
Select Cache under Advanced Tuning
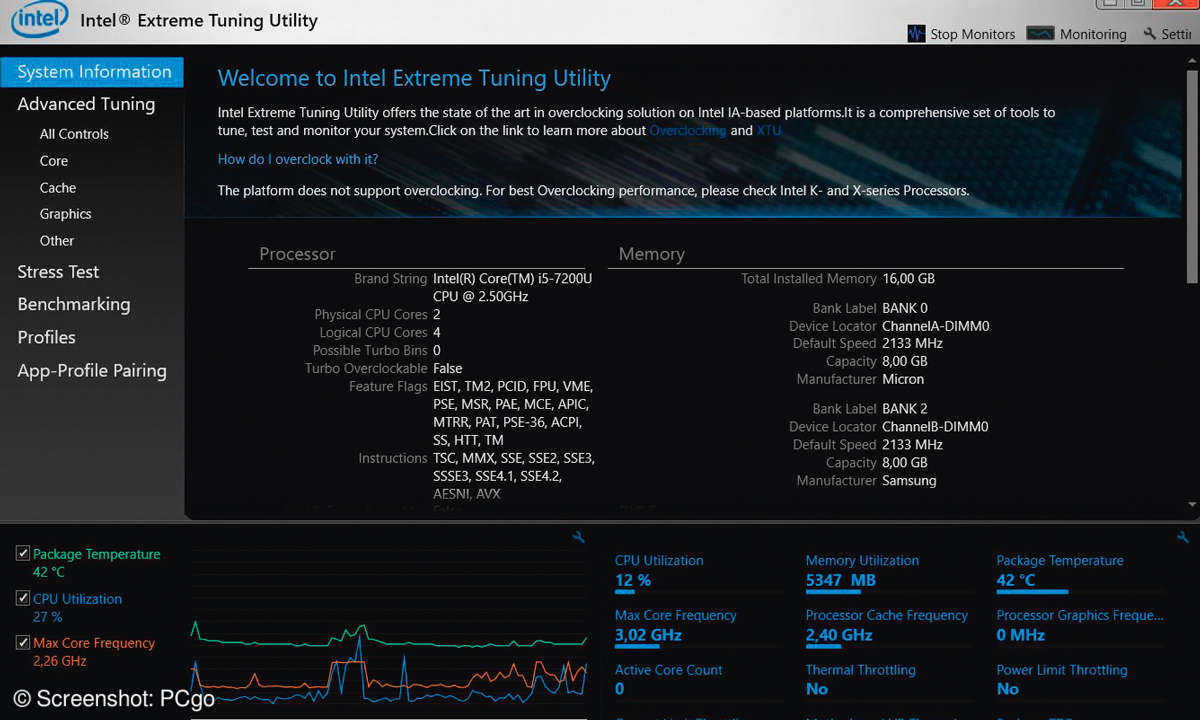(x=58, y=188)
